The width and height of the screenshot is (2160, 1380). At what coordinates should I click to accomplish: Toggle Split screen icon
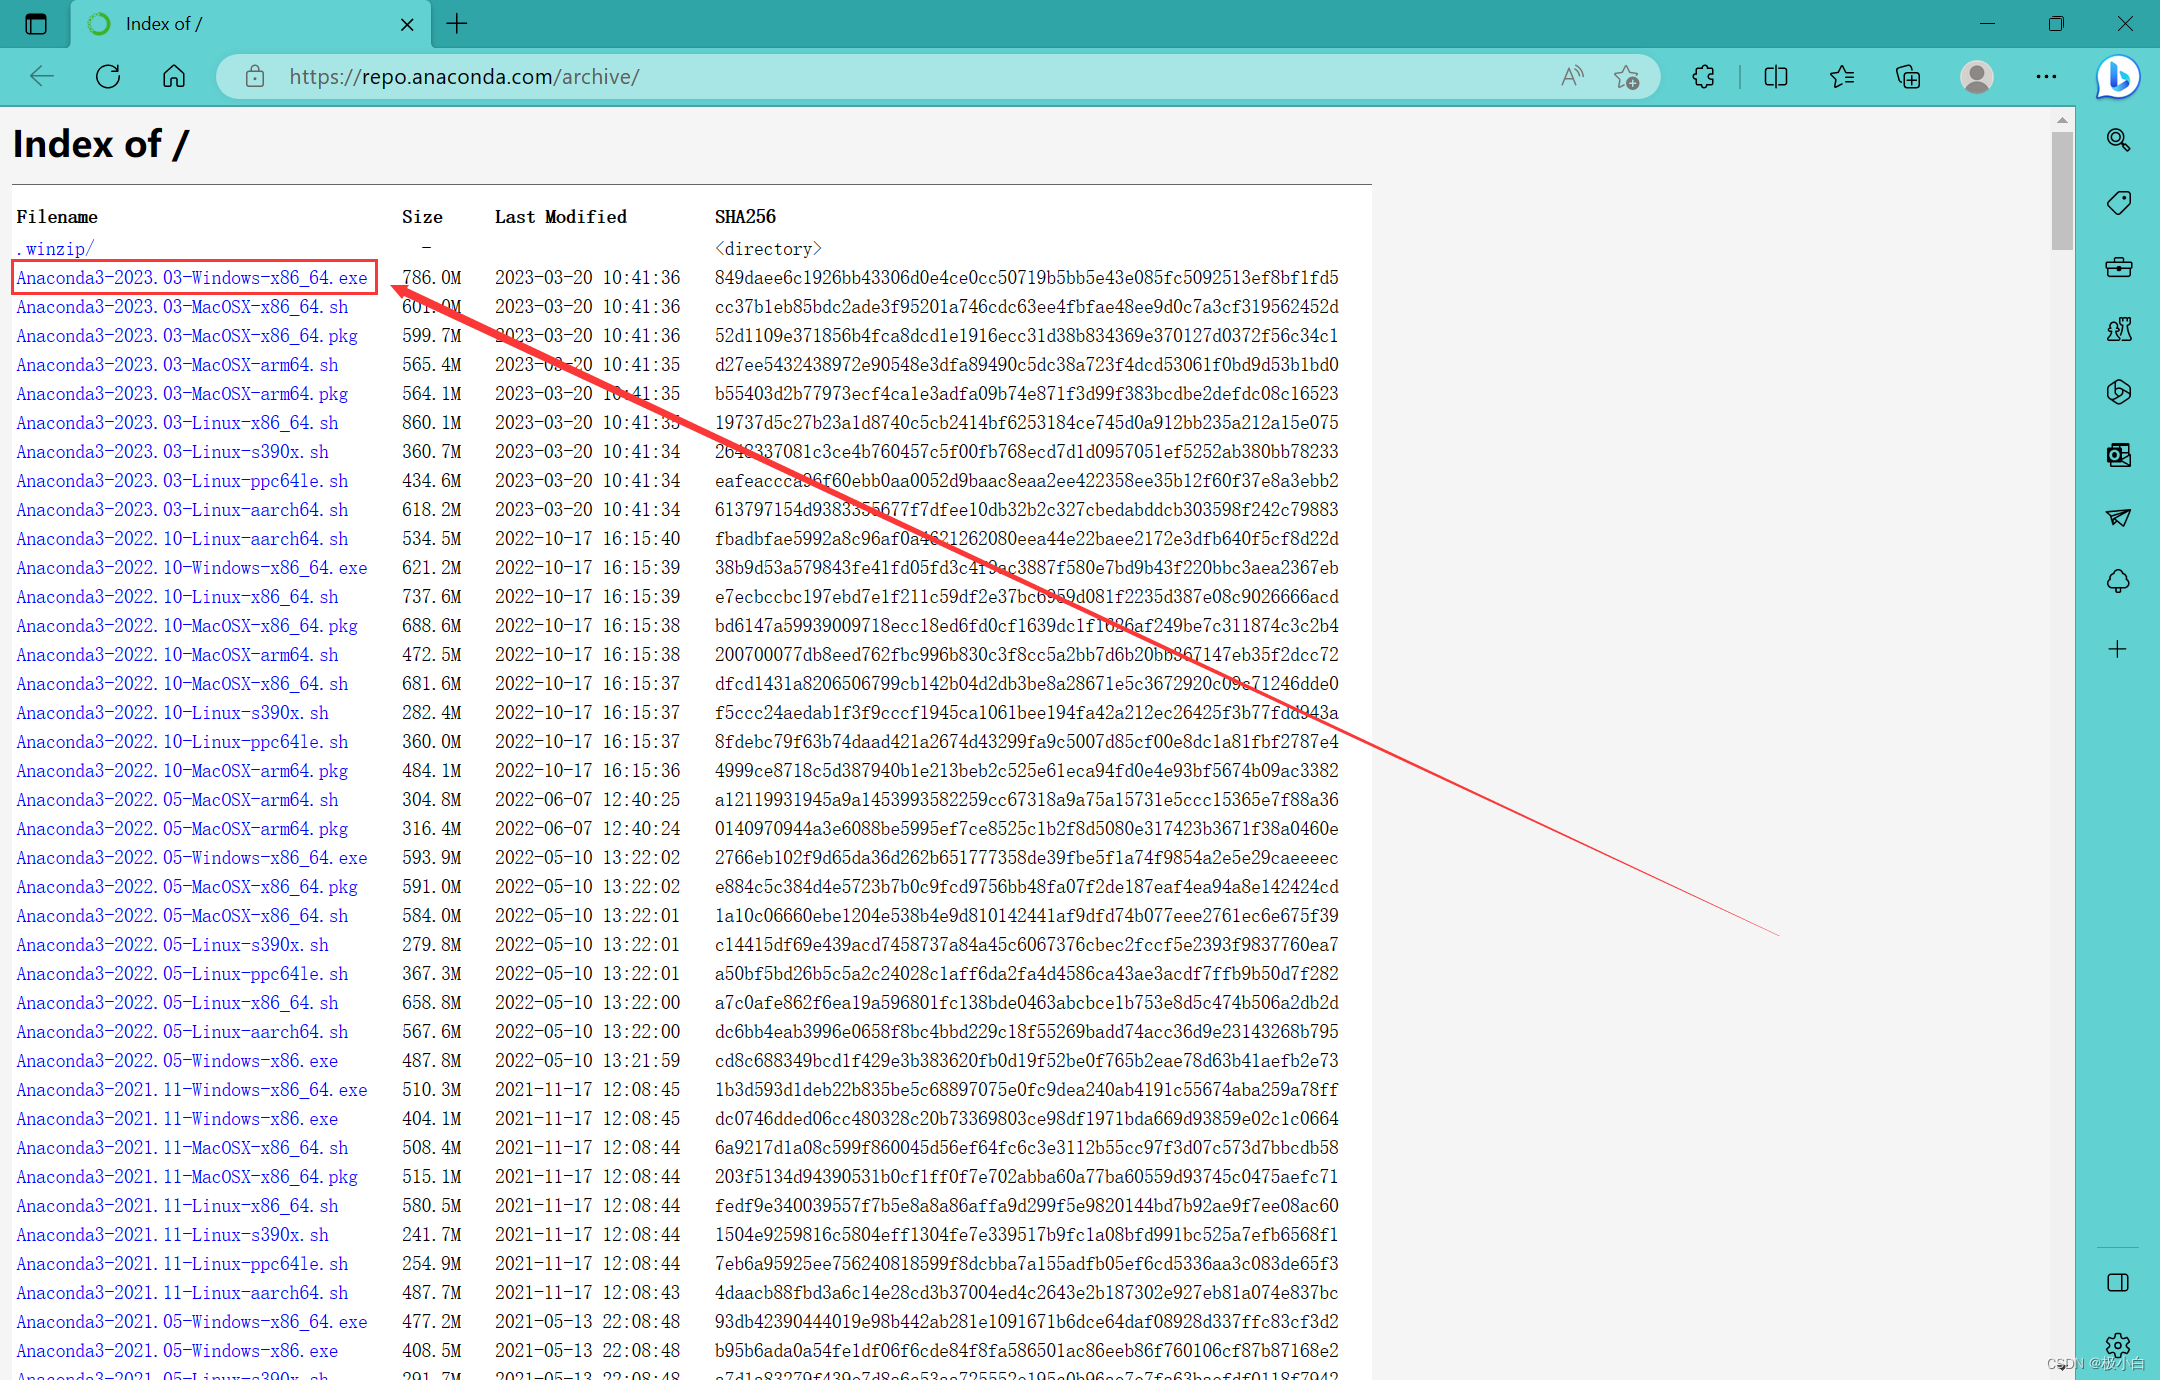[x=1776, y=77]
